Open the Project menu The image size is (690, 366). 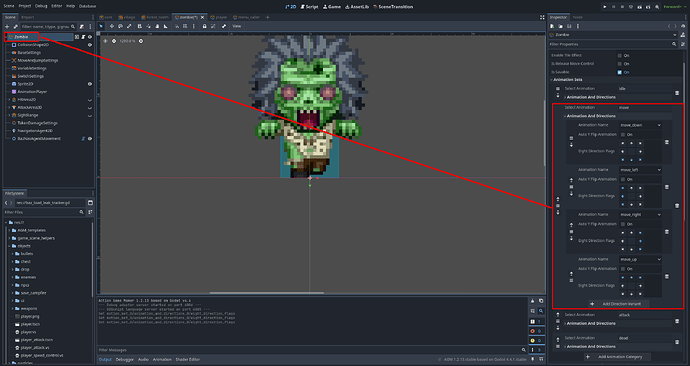click(25, 6)
